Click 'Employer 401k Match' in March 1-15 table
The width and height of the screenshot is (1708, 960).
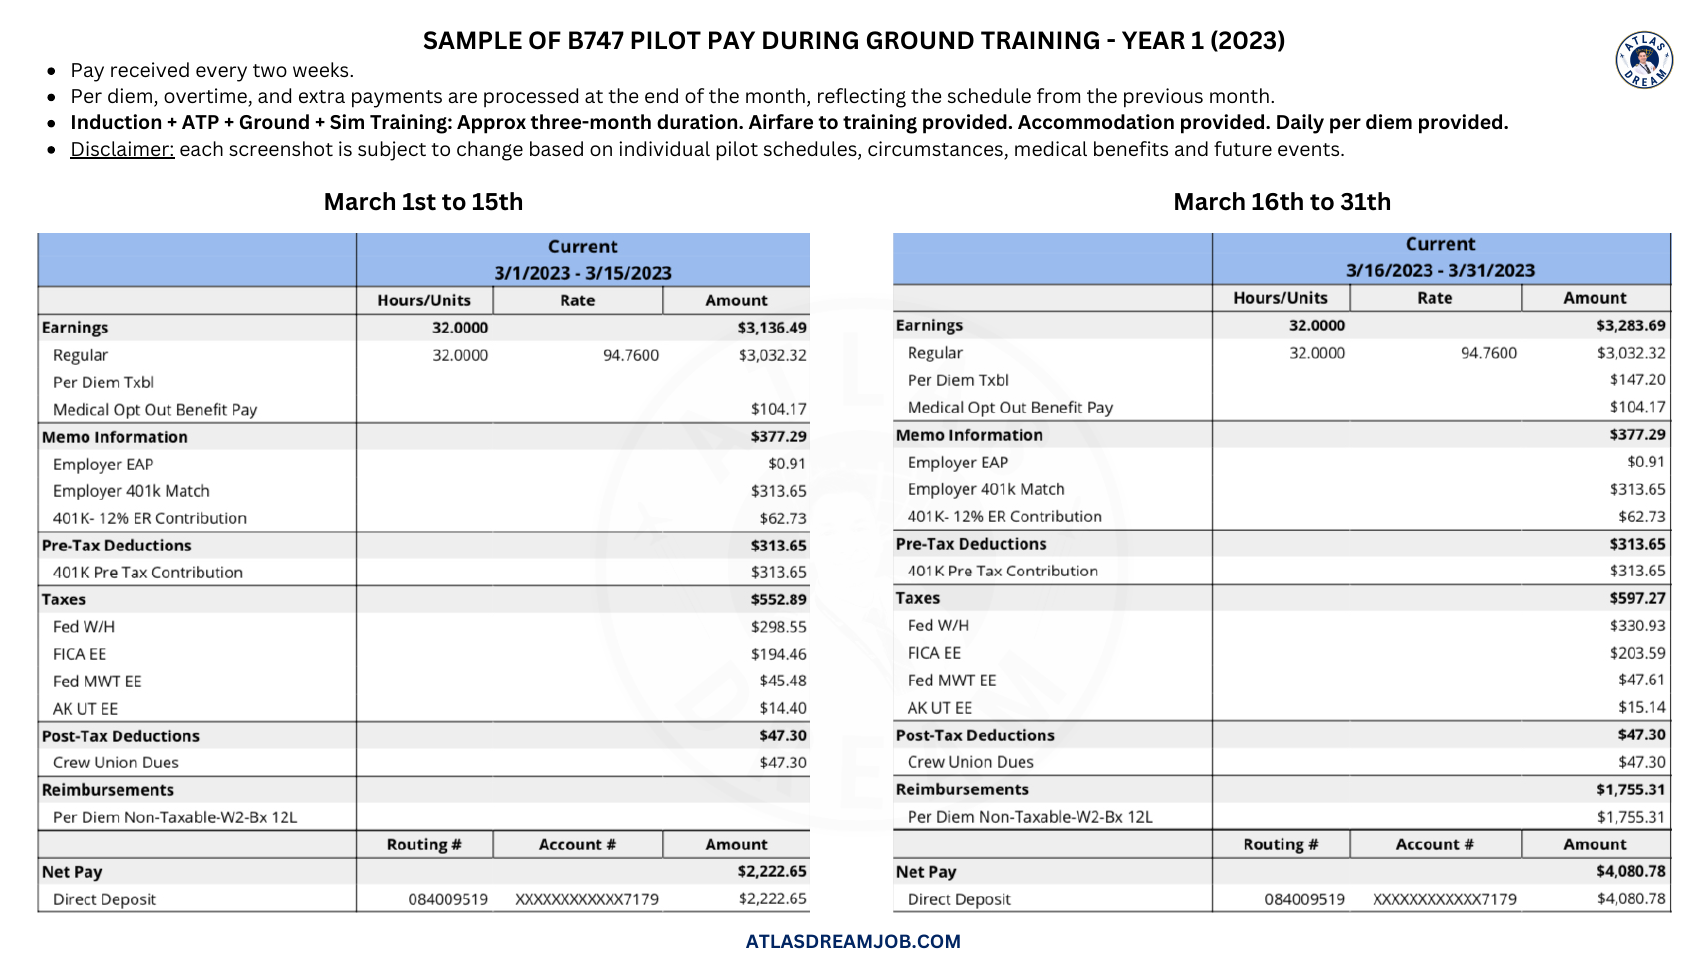(131, 491)
